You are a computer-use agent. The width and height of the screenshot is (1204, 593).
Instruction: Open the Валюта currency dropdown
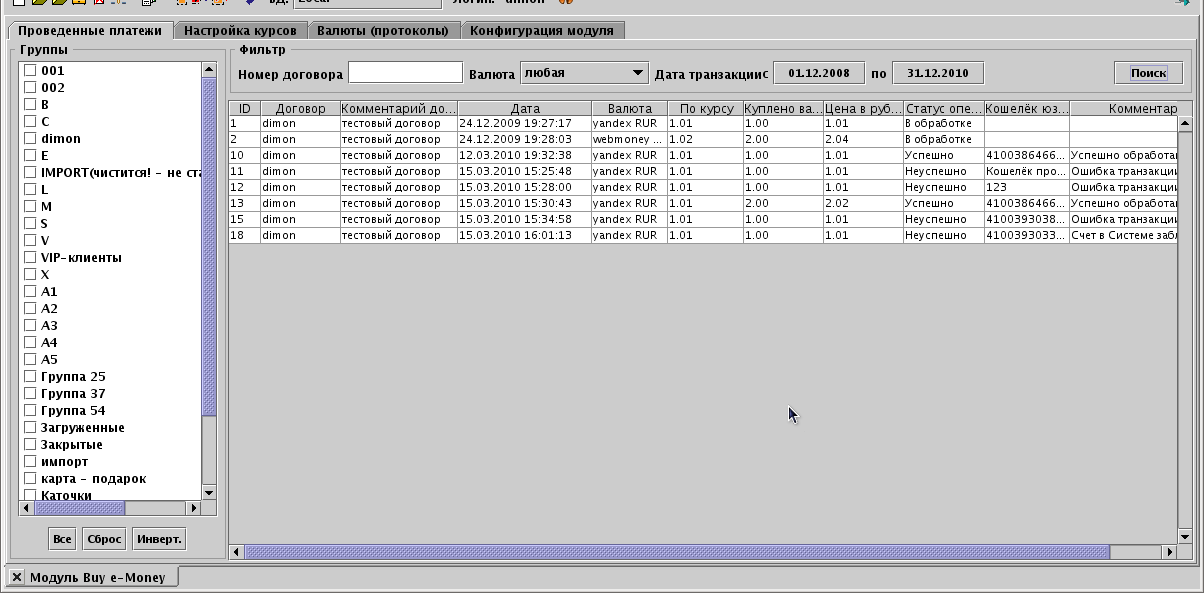pyautogui.click(x=585, y=73)
